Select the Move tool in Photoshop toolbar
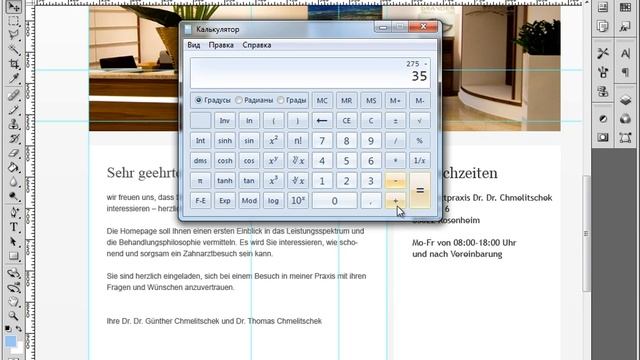This screenshot has height=360, width=640. point(13,7)
